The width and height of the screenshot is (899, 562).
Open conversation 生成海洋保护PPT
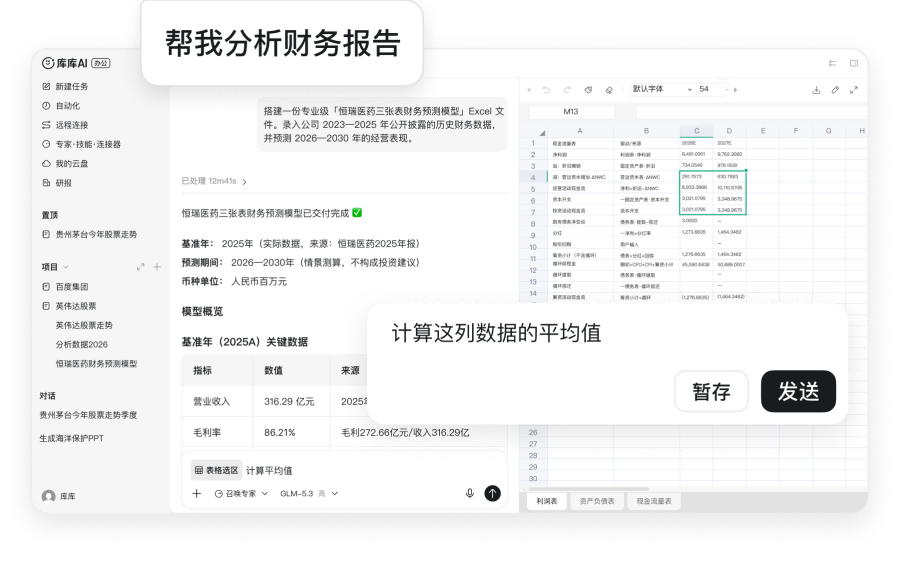pyautogui.click(x=72, y=438)
